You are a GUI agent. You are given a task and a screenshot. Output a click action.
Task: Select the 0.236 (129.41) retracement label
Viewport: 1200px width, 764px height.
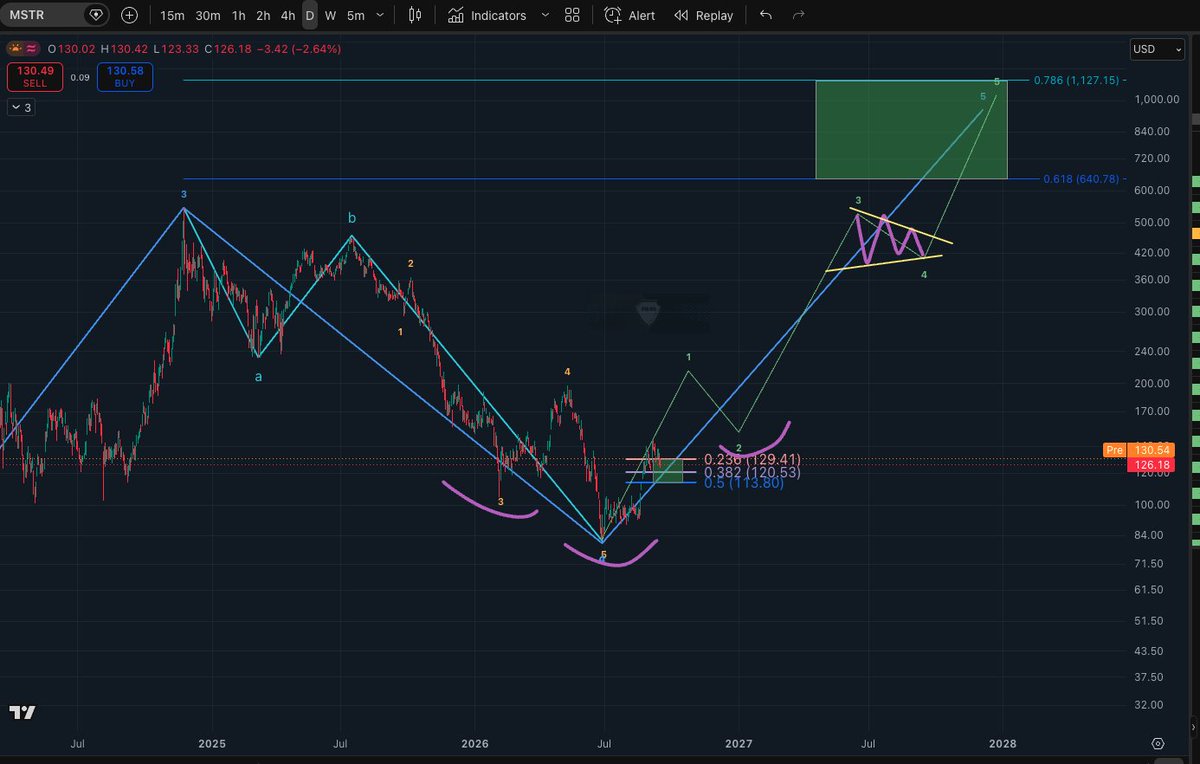click(x=752, y=460)
